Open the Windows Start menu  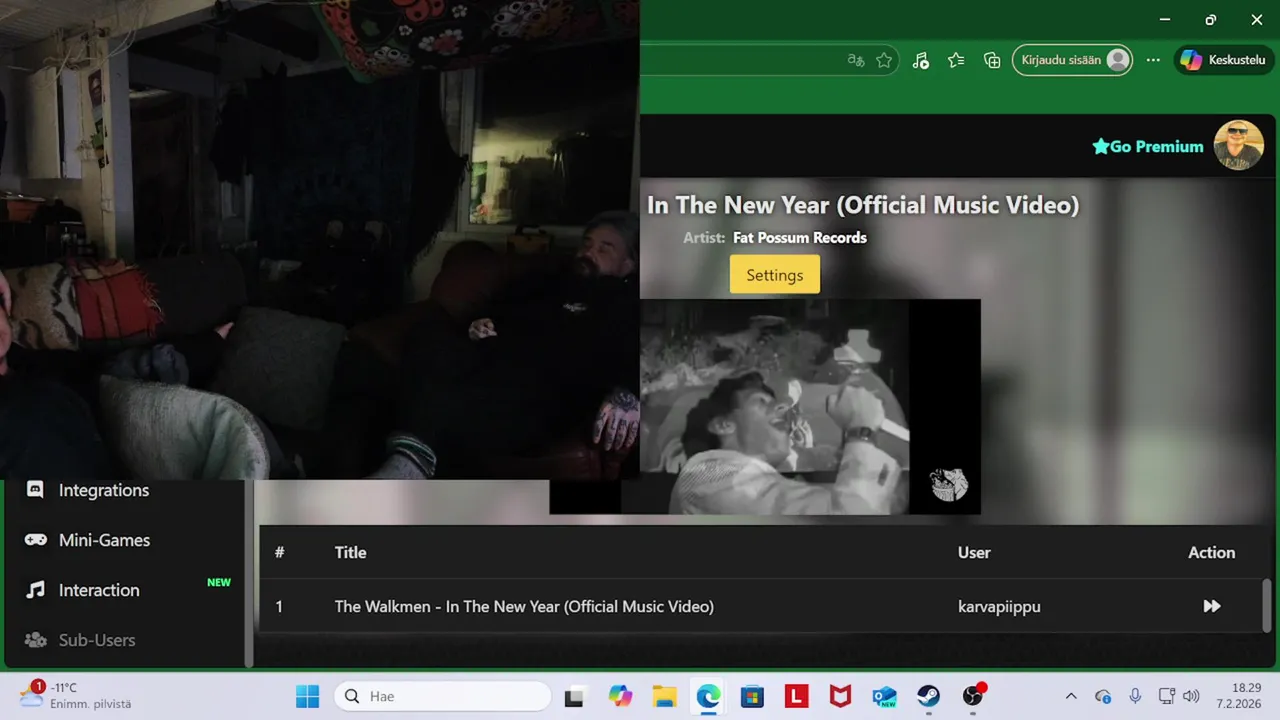coord(307,696)
